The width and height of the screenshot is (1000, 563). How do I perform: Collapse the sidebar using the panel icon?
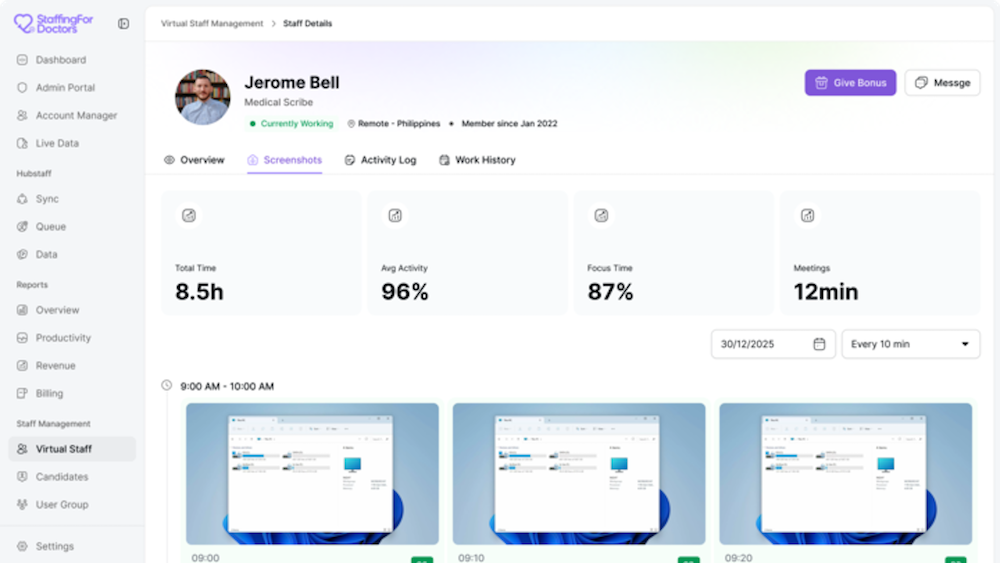123,23
